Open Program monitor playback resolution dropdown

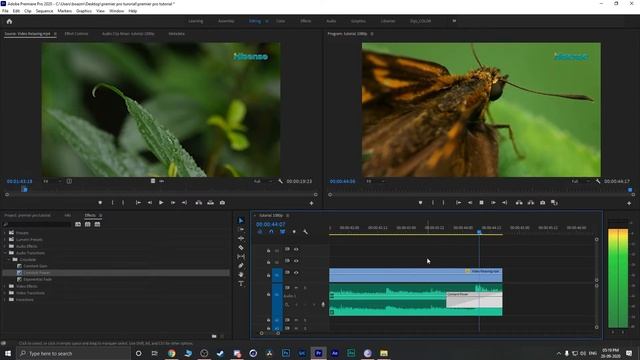tap(580, 181)
